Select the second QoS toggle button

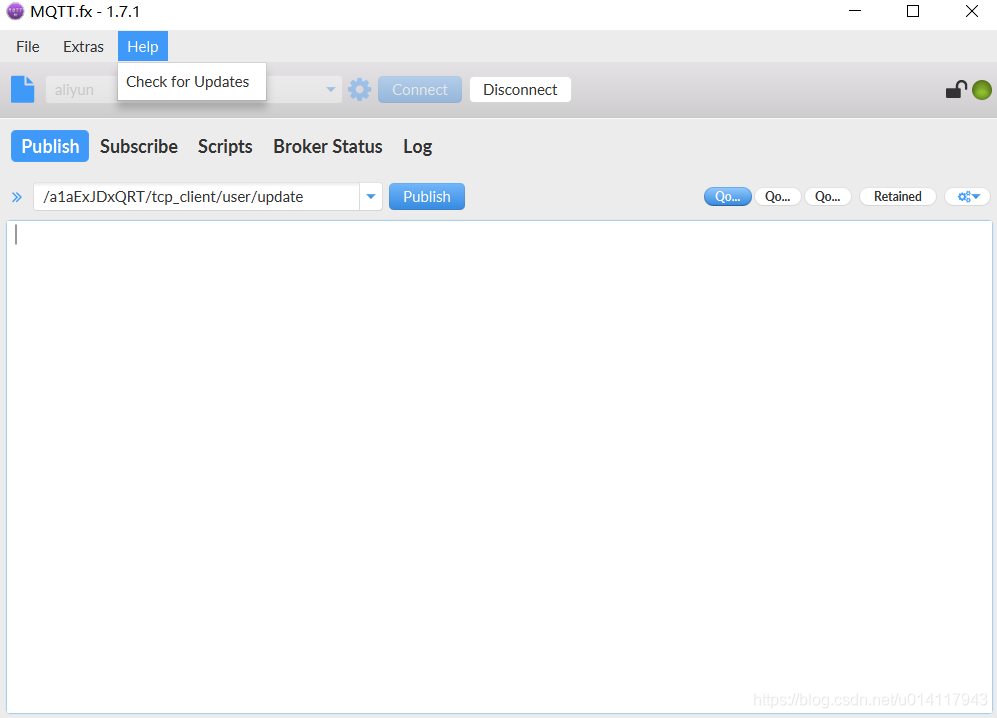tap(777, 197)
